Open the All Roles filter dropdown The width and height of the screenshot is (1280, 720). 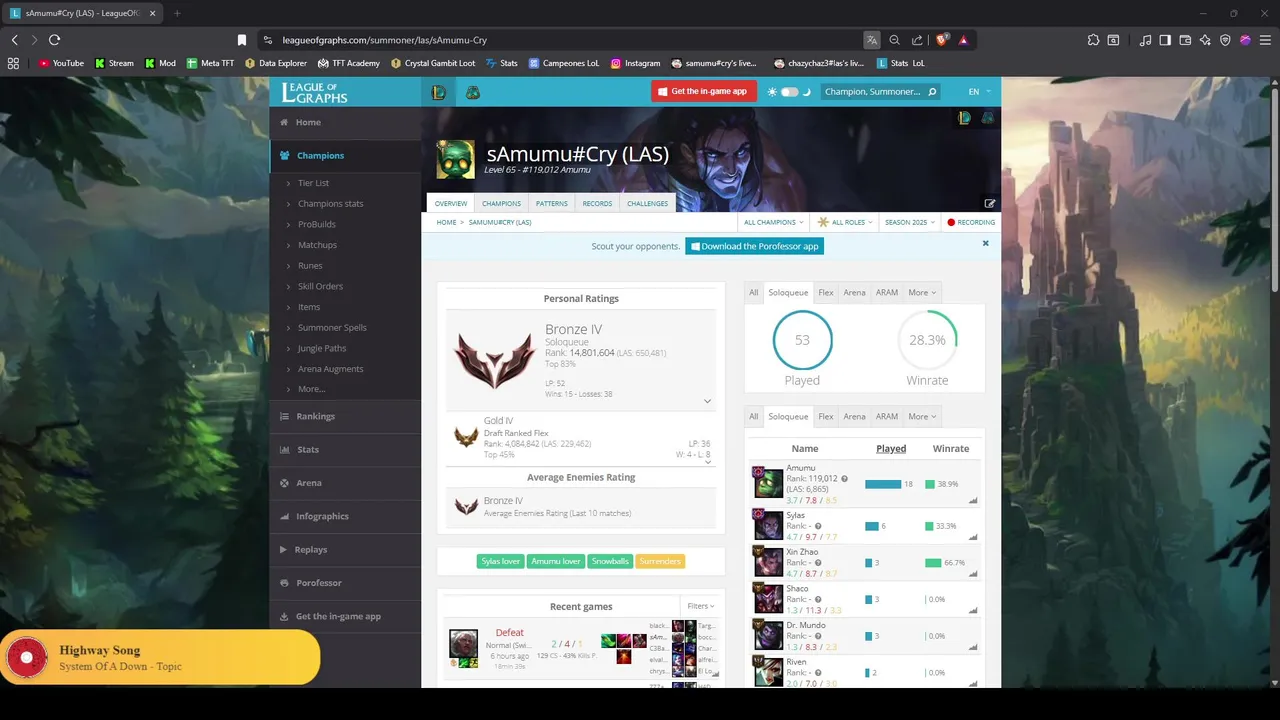click(x=845, y=222)
